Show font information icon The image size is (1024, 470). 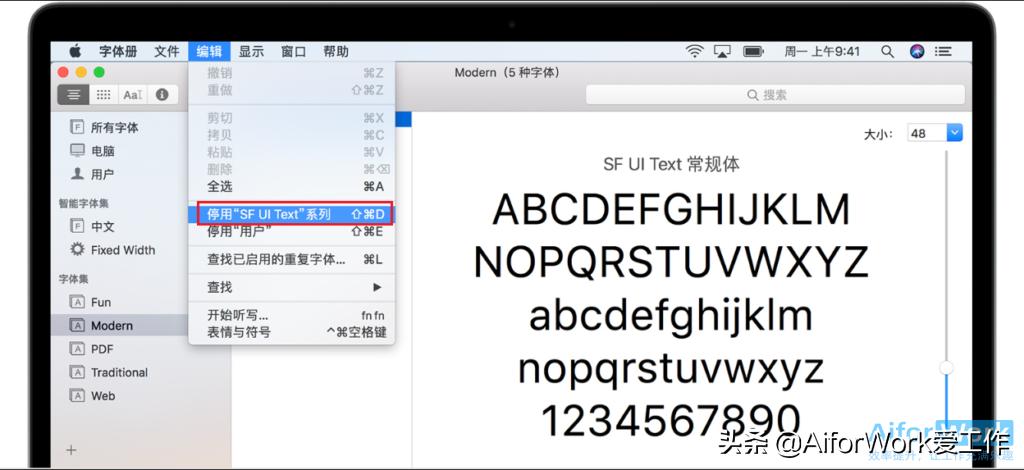point(162,95)
